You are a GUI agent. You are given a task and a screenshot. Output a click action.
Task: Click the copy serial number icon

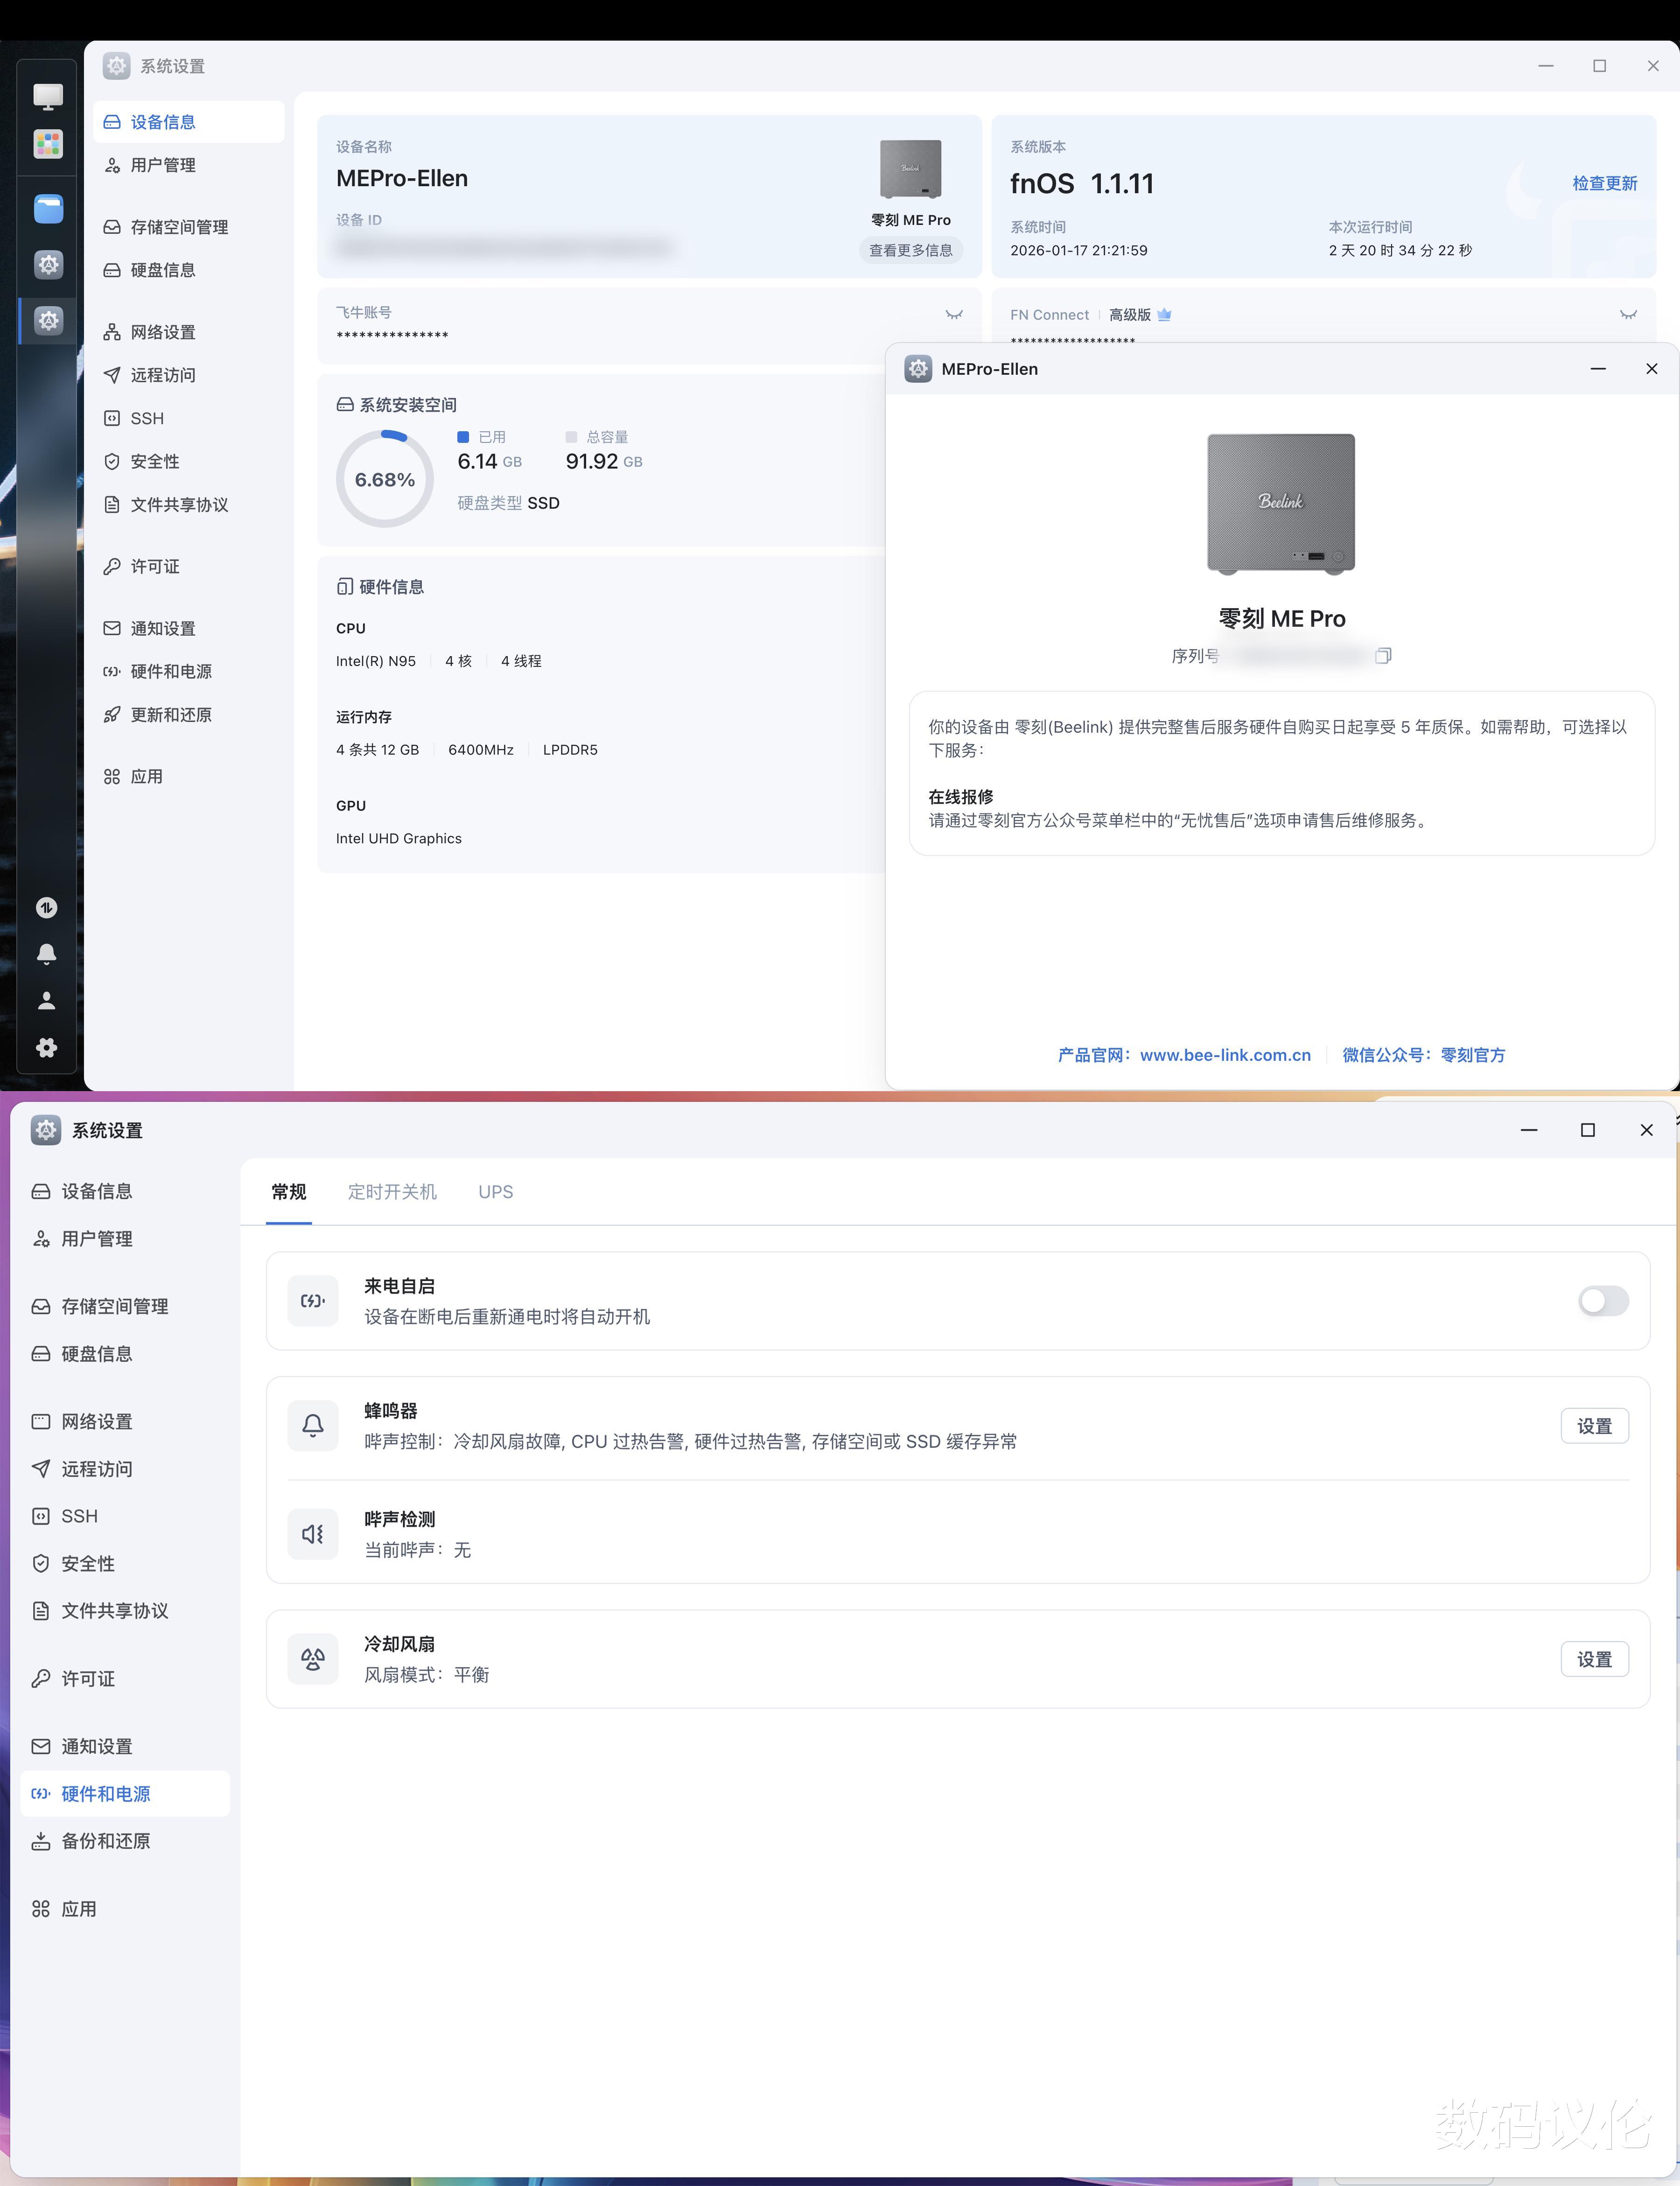(1383, 656)
